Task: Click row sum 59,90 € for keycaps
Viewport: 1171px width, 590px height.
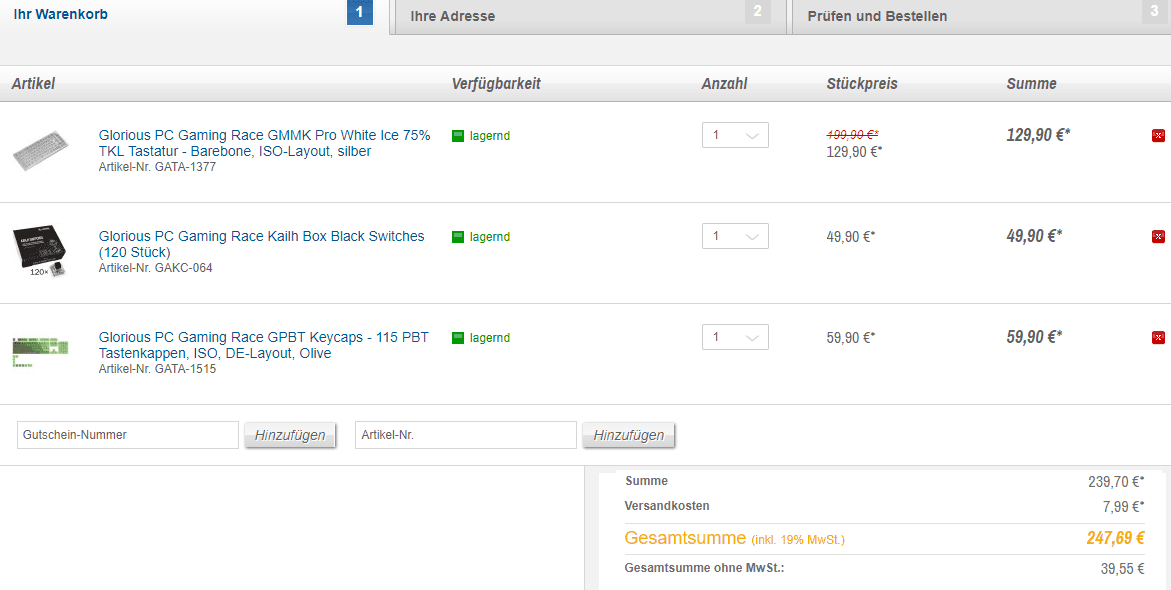Action: (x=1034, y=337)
